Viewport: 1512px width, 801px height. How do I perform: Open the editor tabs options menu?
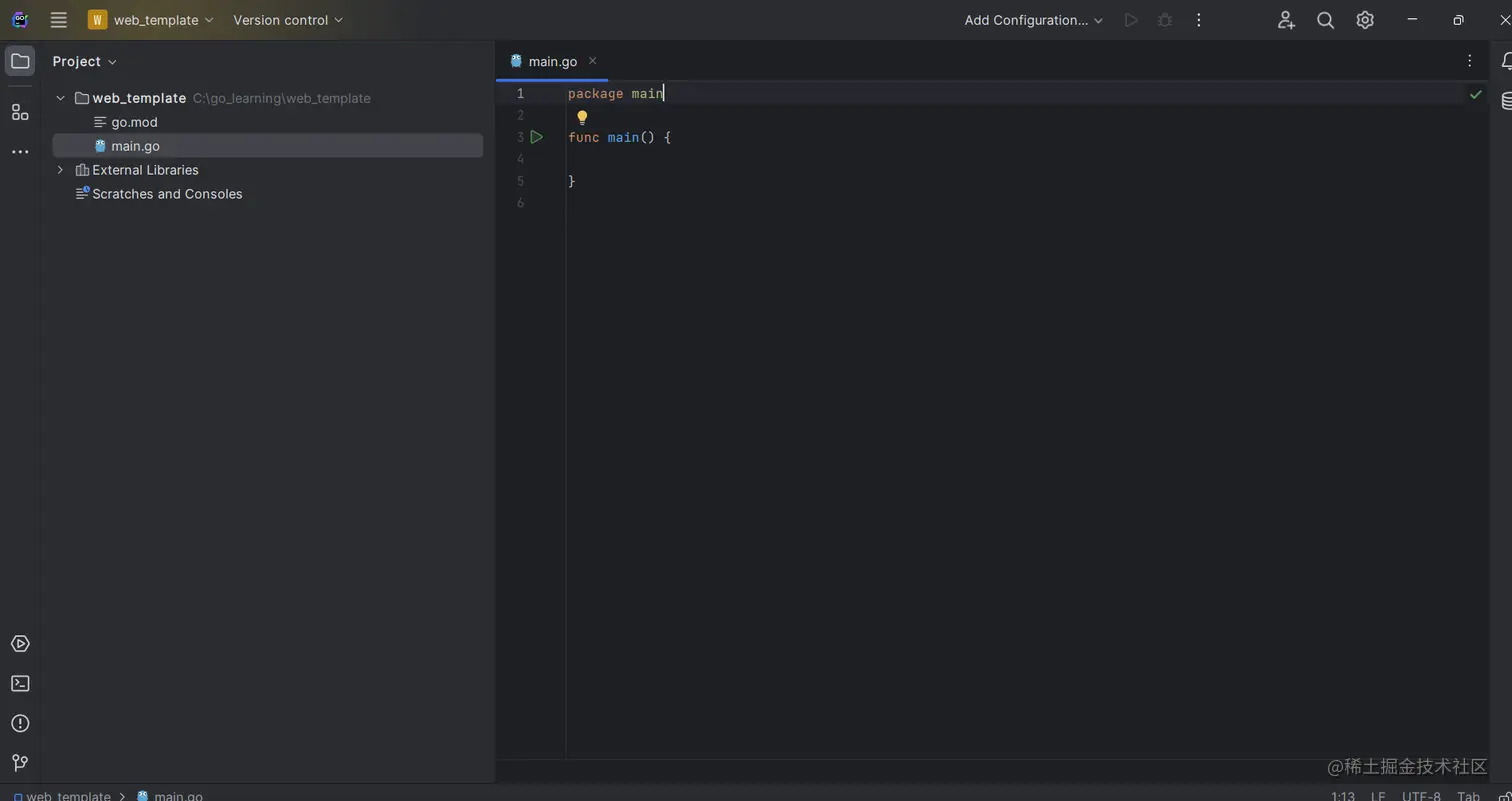(1470, 61)
